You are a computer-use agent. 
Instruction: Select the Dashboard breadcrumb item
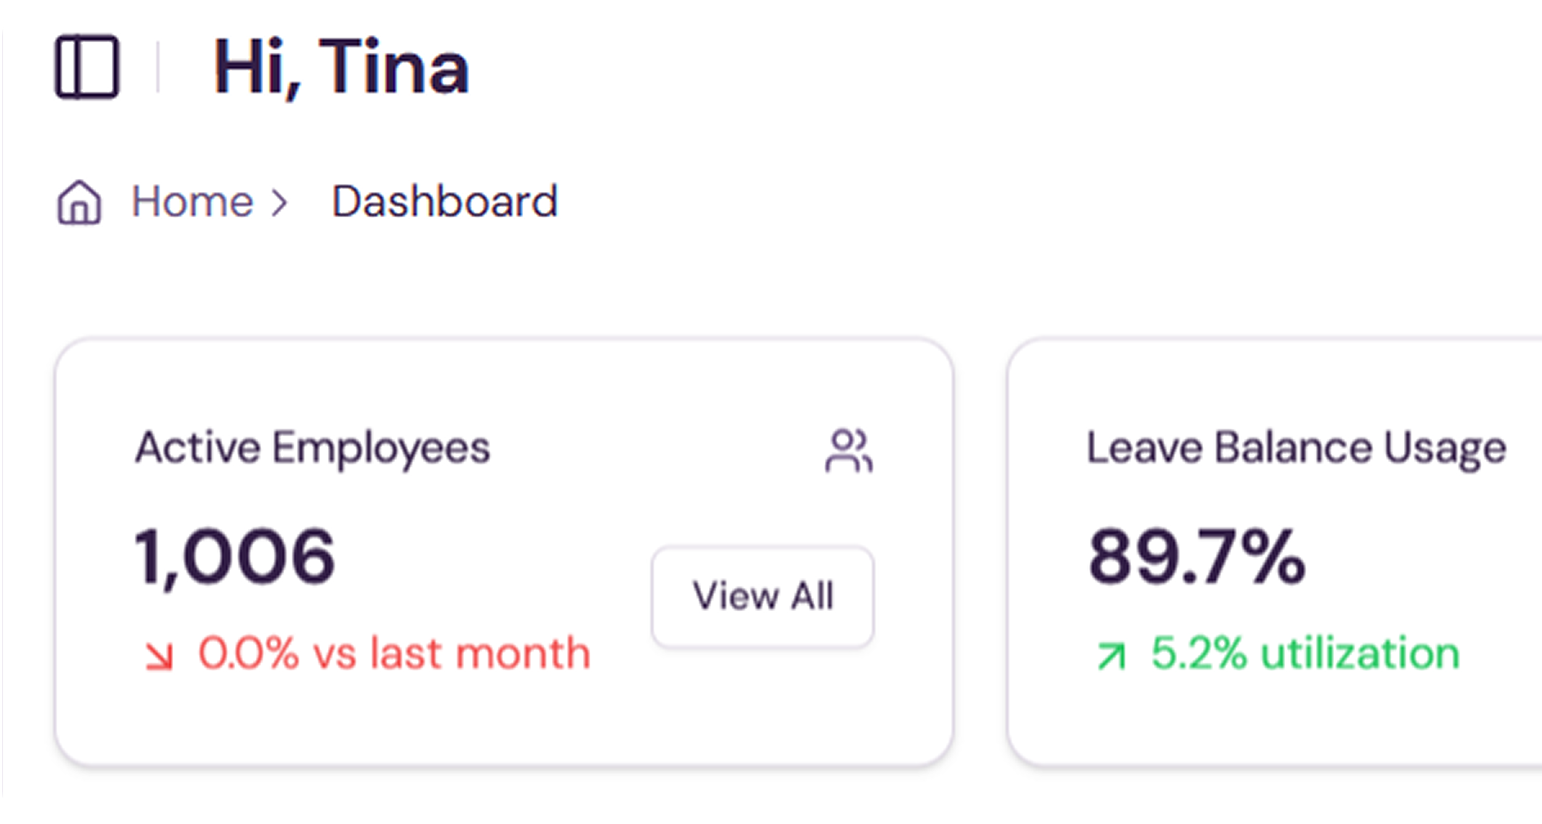[x=444, y=202]
